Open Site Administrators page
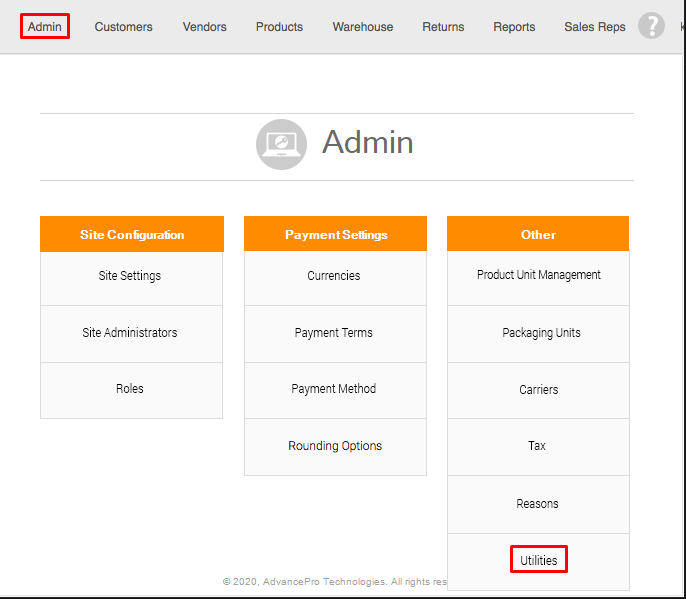This screenshot has height=599, width=686. tap(130, 333)
